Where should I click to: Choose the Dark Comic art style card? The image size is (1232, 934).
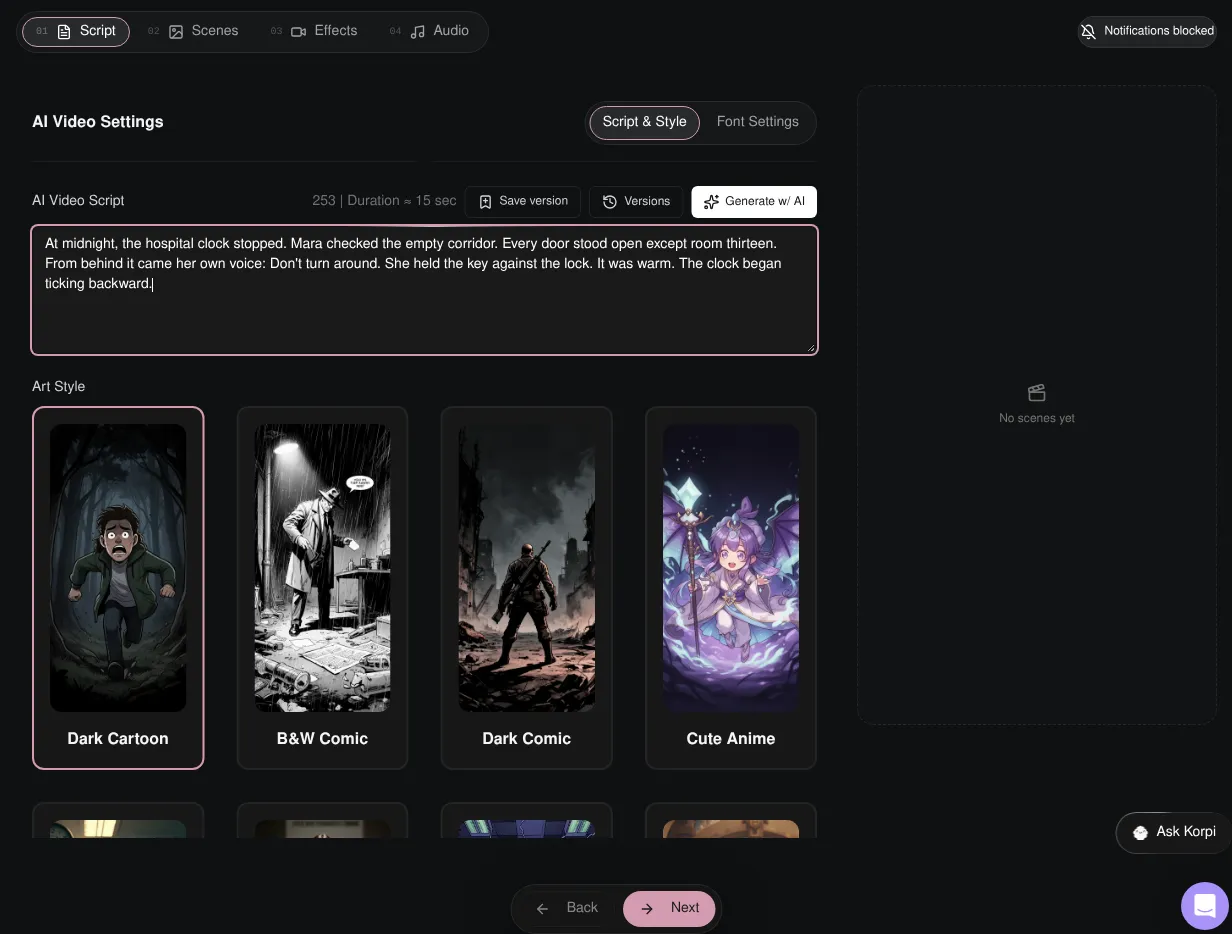point(526,588)
